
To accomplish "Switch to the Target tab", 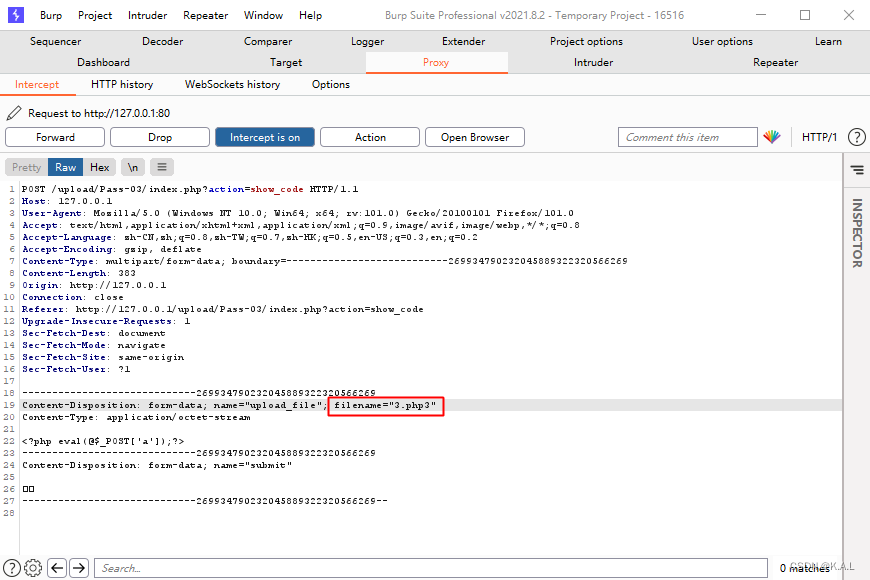I will click(x=286, y=62).
